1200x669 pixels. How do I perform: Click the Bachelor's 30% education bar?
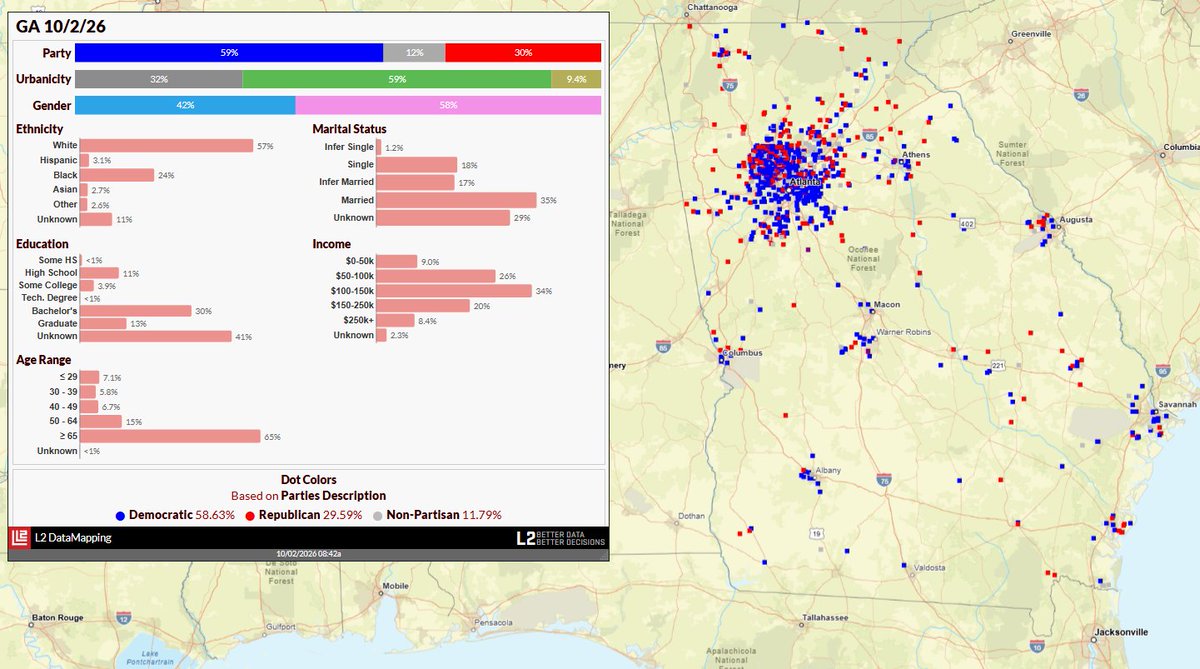(135, 311)
